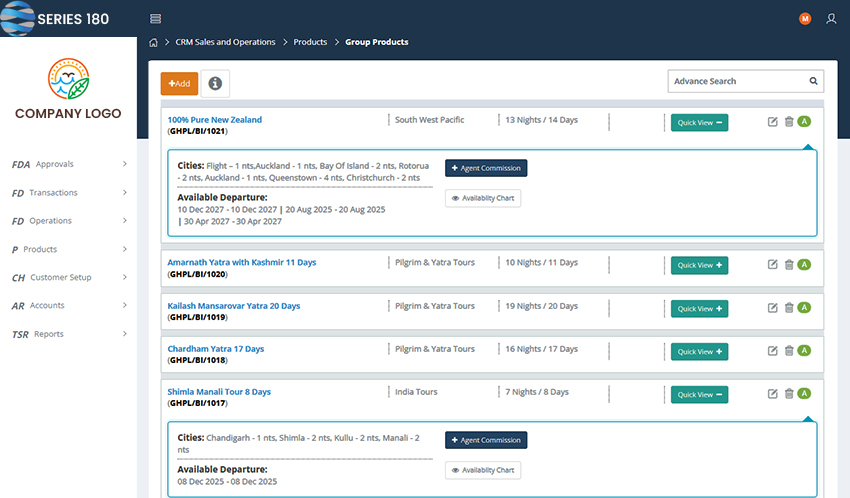Expand Quick View for Chardham Yatra
850x498 pixels.
pyautogui.click(x=699, y=352)
